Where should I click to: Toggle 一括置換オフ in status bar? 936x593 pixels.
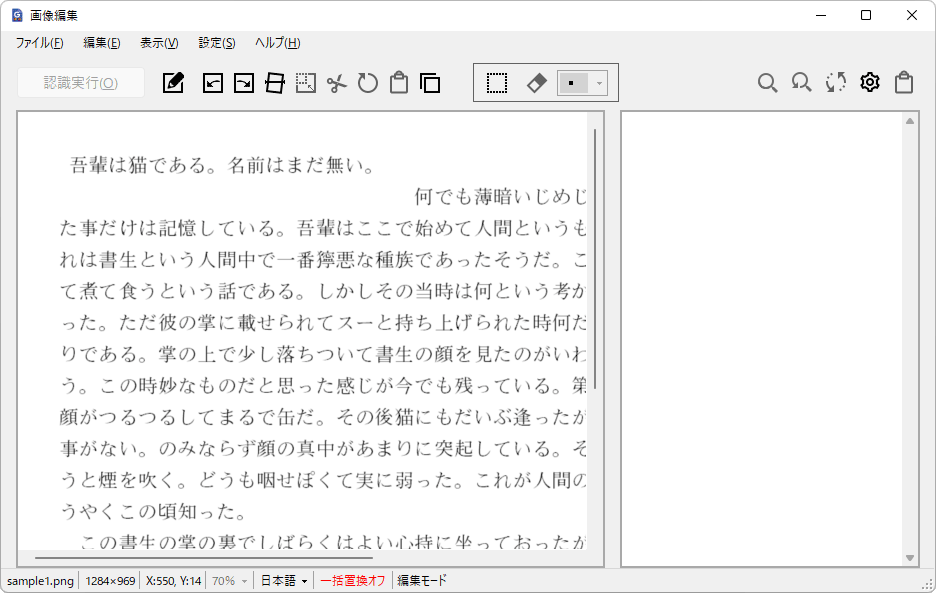coord(352,580)
